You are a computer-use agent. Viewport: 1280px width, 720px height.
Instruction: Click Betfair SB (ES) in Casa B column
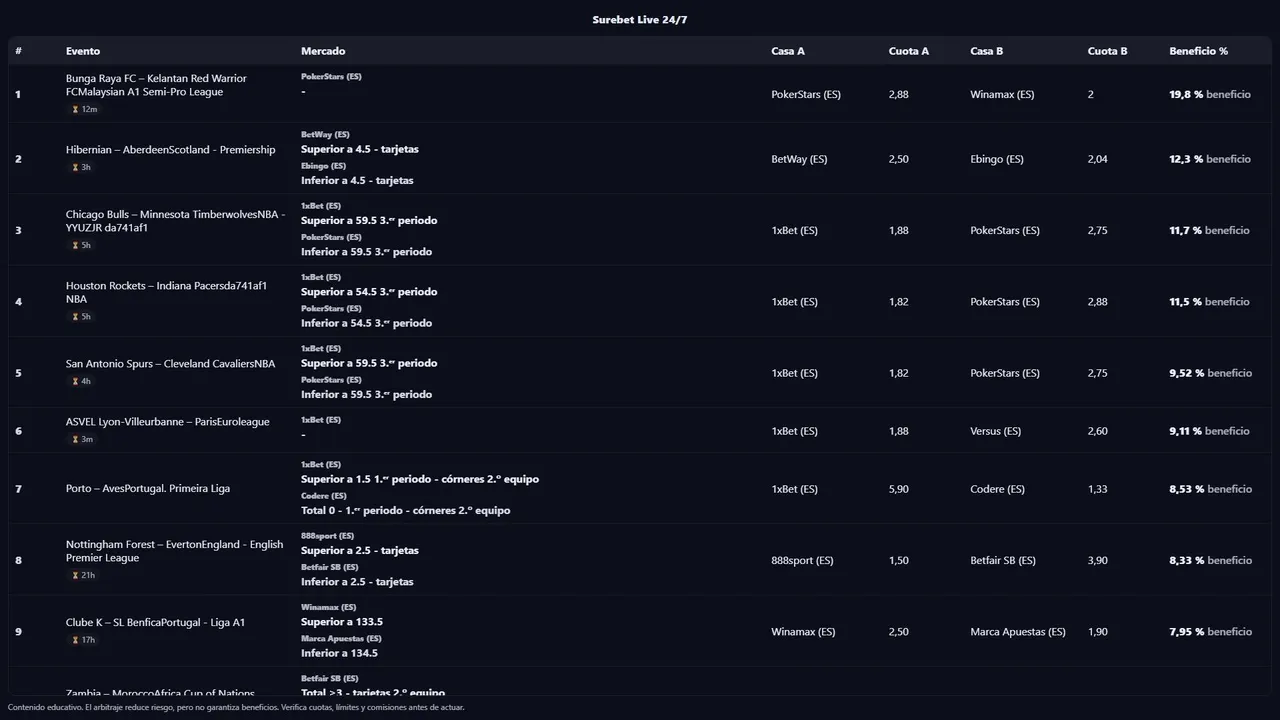point(1002,561)
